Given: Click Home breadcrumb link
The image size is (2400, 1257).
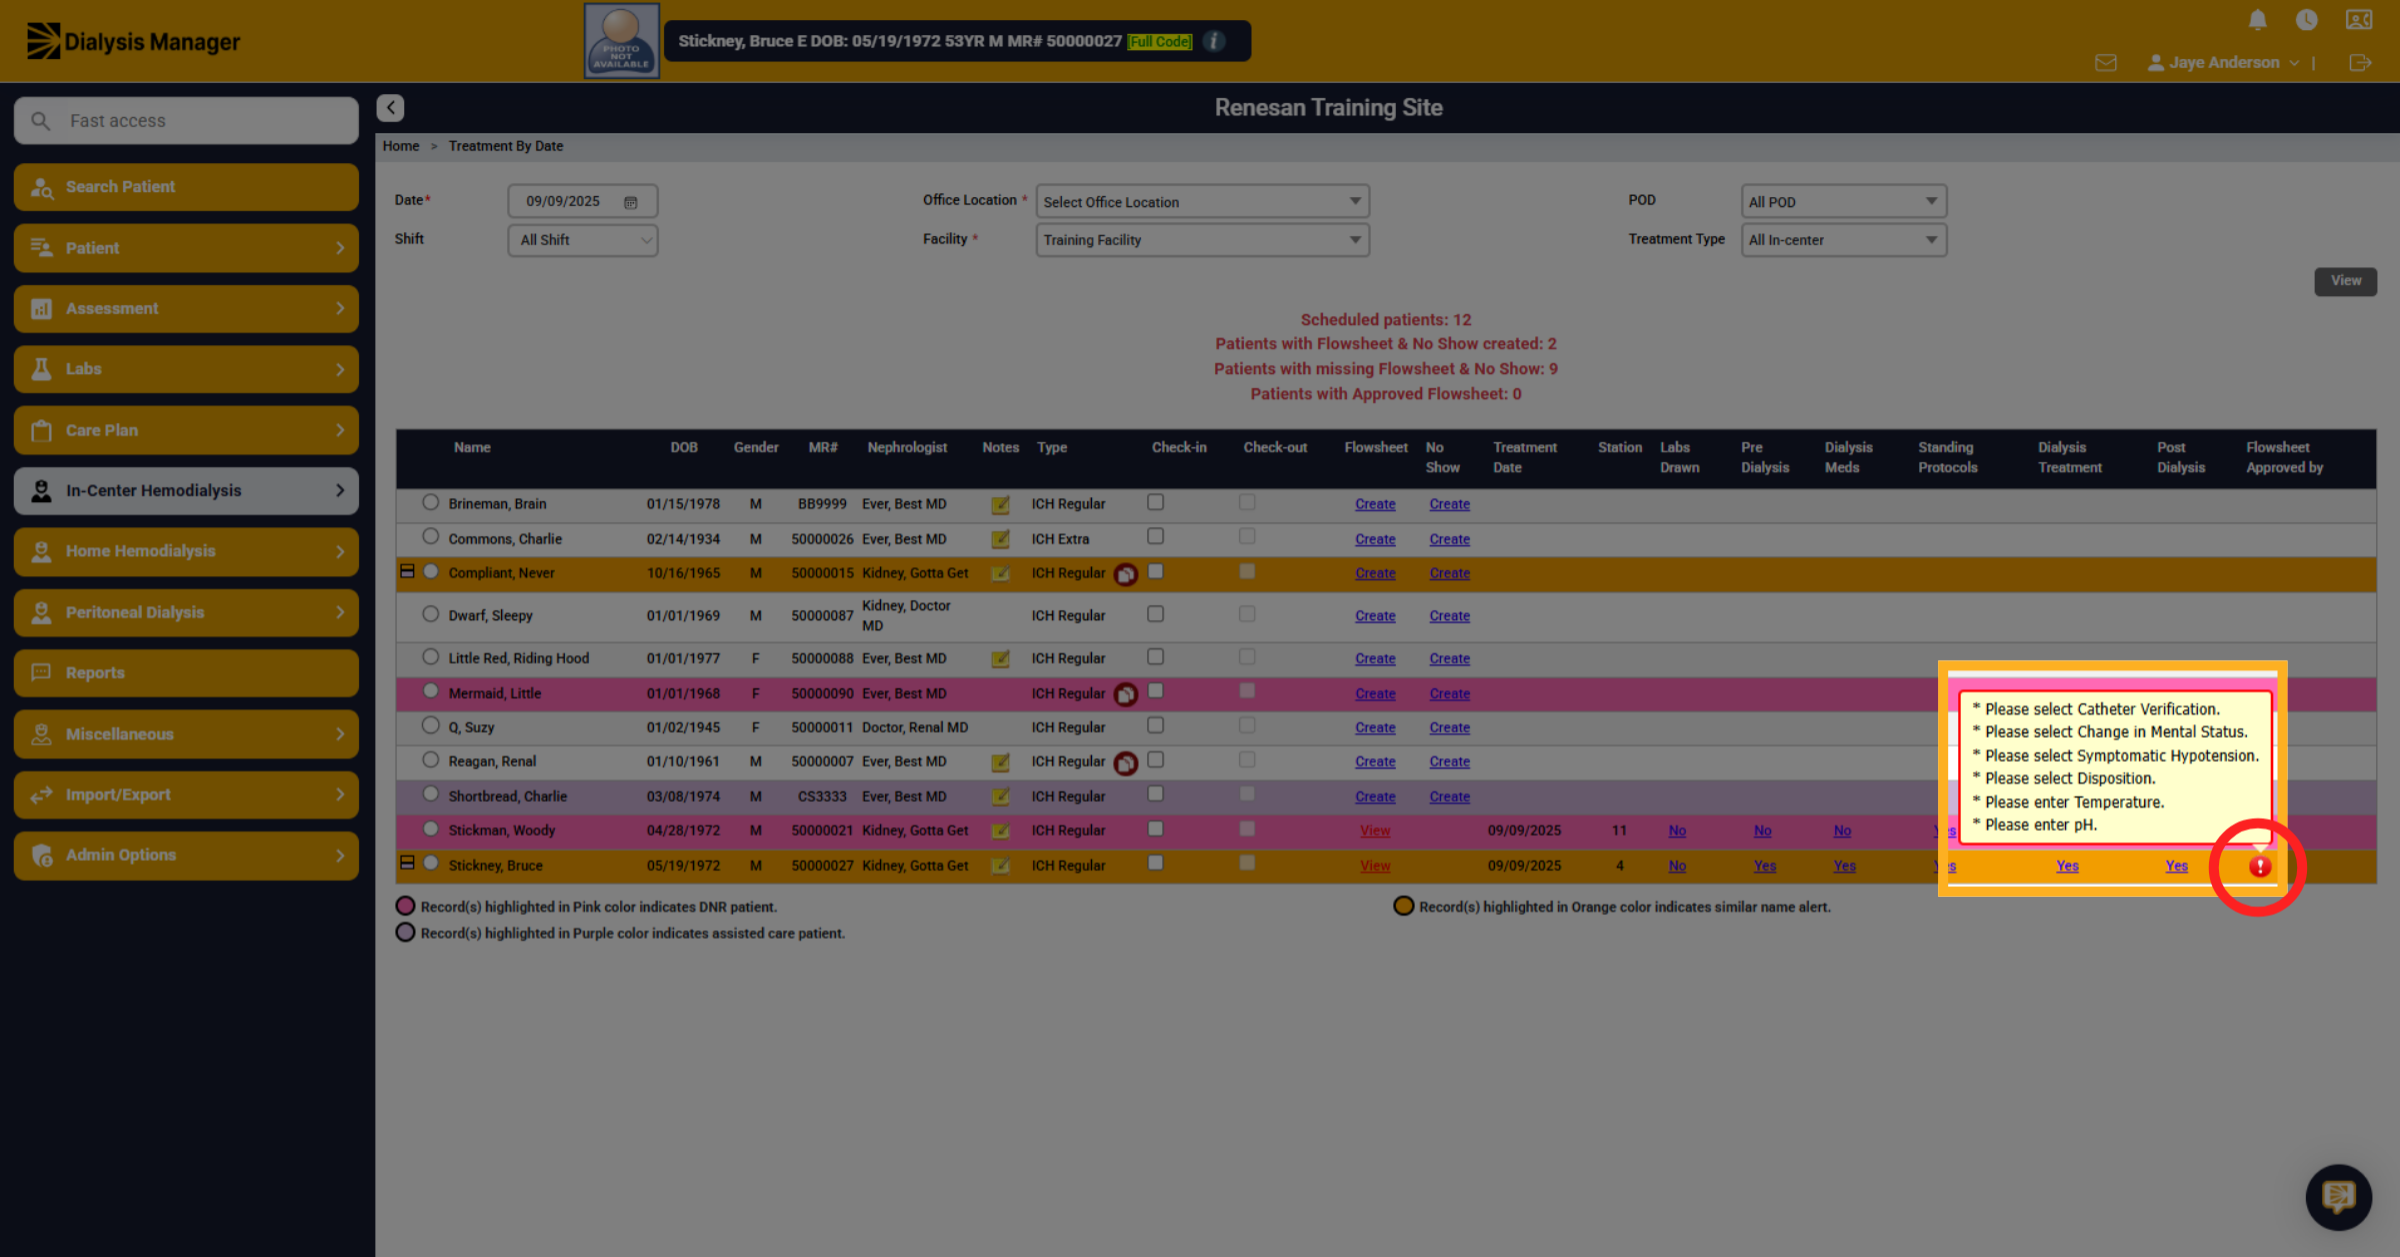Looking at the screenshot, I should pyautogui.click(x=401, y=146).
